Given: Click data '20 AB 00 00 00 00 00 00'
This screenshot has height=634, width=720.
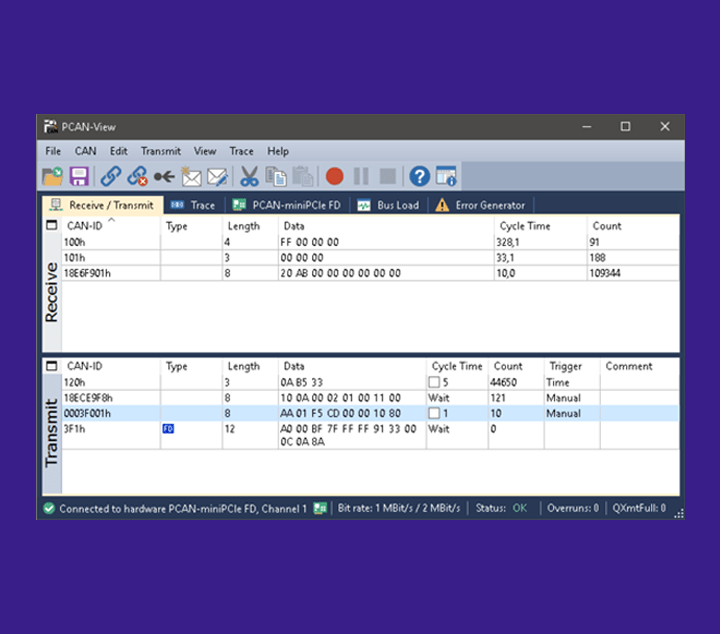Looking at the screenshot, I should click(340, 273).
